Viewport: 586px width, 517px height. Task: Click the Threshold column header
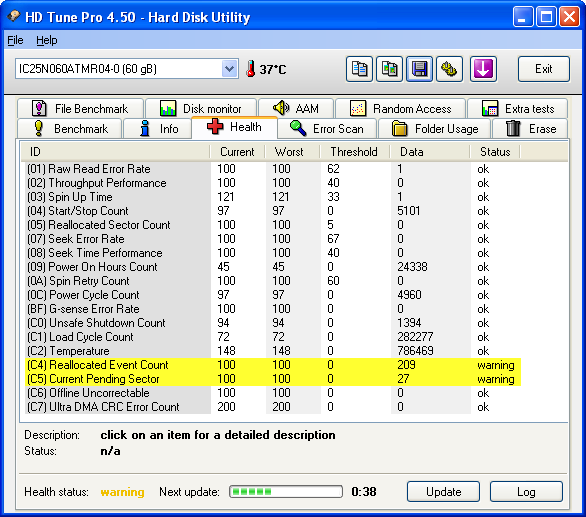click(x=355, y=152)
